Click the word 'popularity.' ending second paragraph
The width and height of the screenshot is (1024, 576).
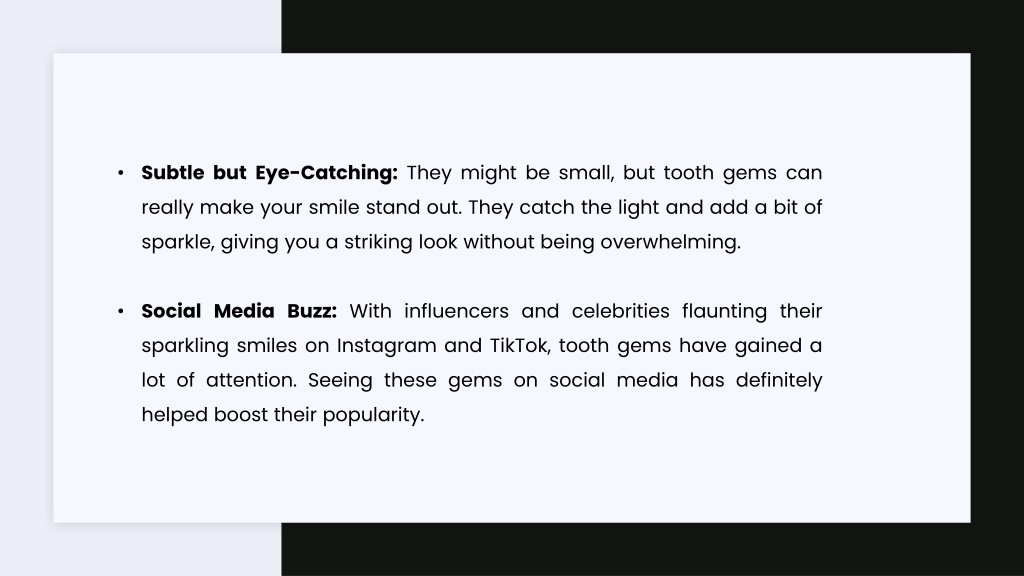[x=374, y=415]
